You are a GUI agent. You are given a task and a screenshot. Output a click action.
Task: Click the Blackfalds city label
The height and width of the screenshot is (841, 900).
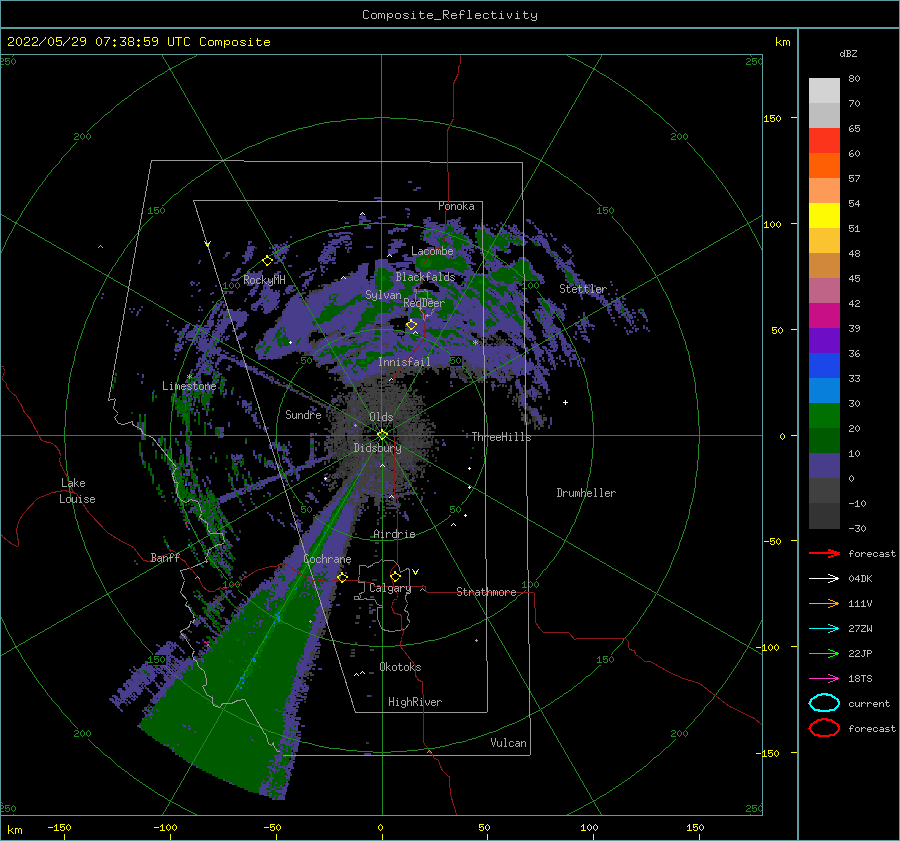coord(425,277)
